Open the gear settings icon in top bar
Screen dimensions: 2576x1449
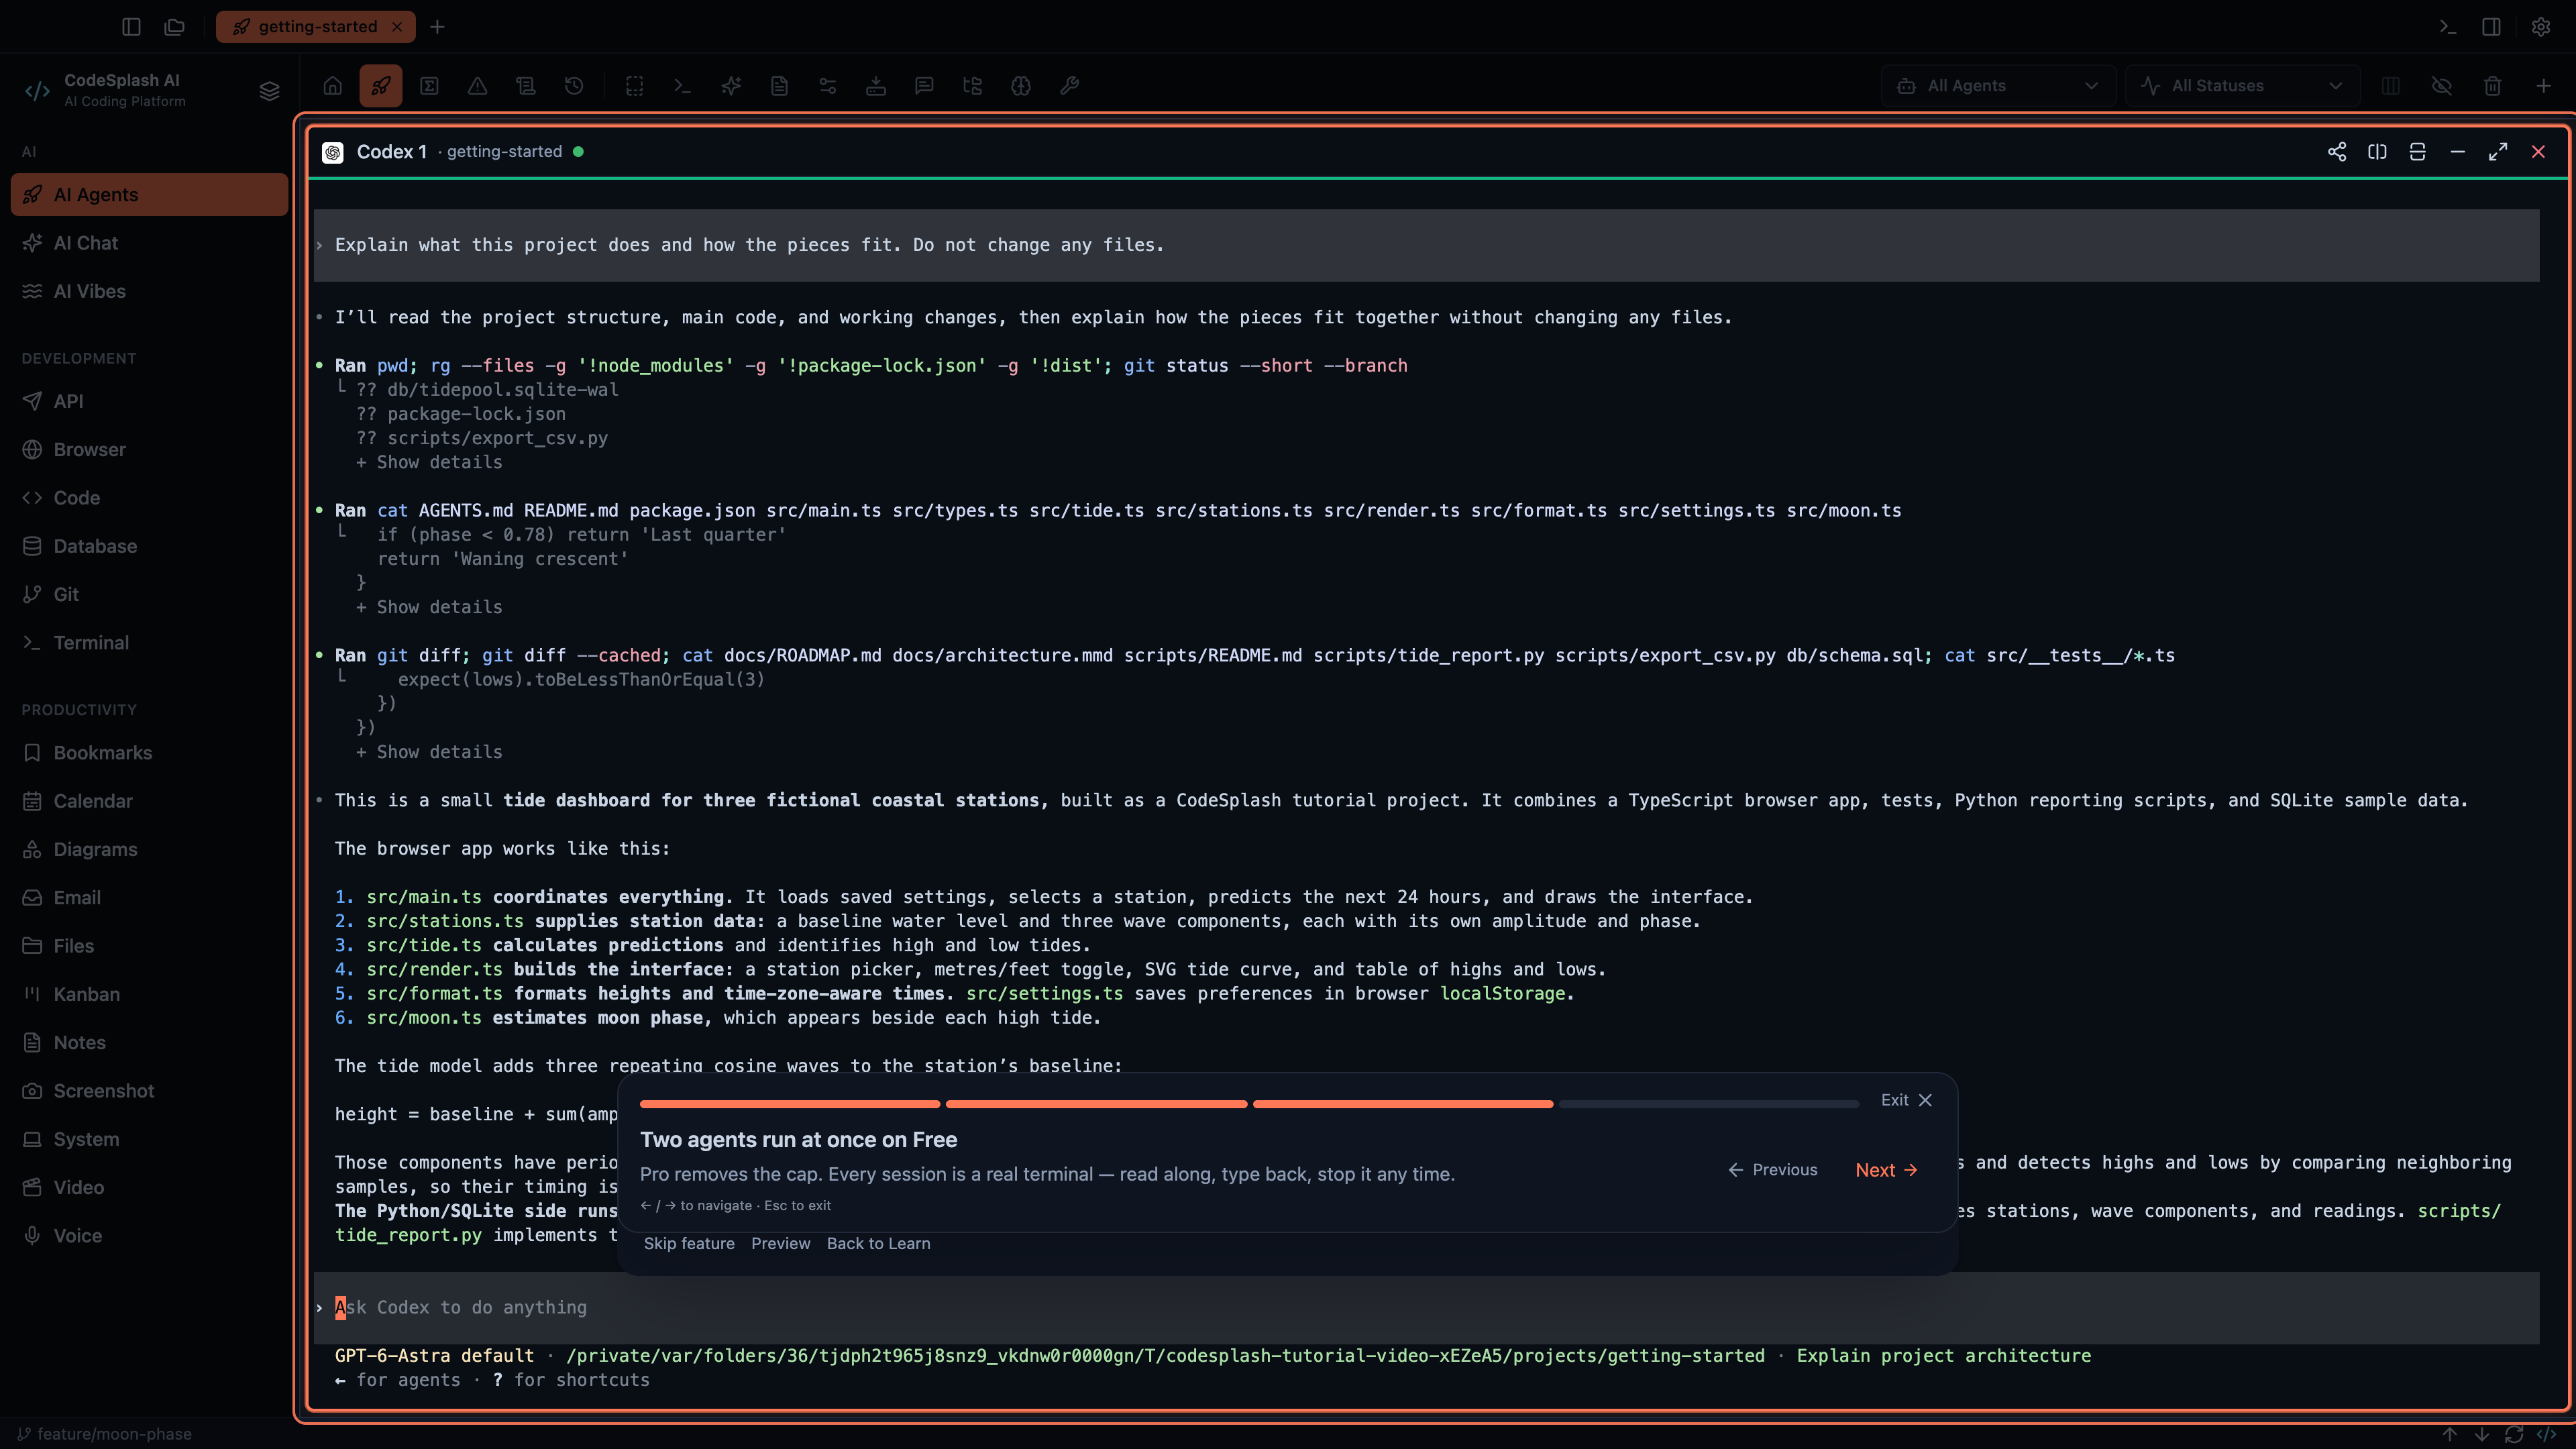[2541, 27]
